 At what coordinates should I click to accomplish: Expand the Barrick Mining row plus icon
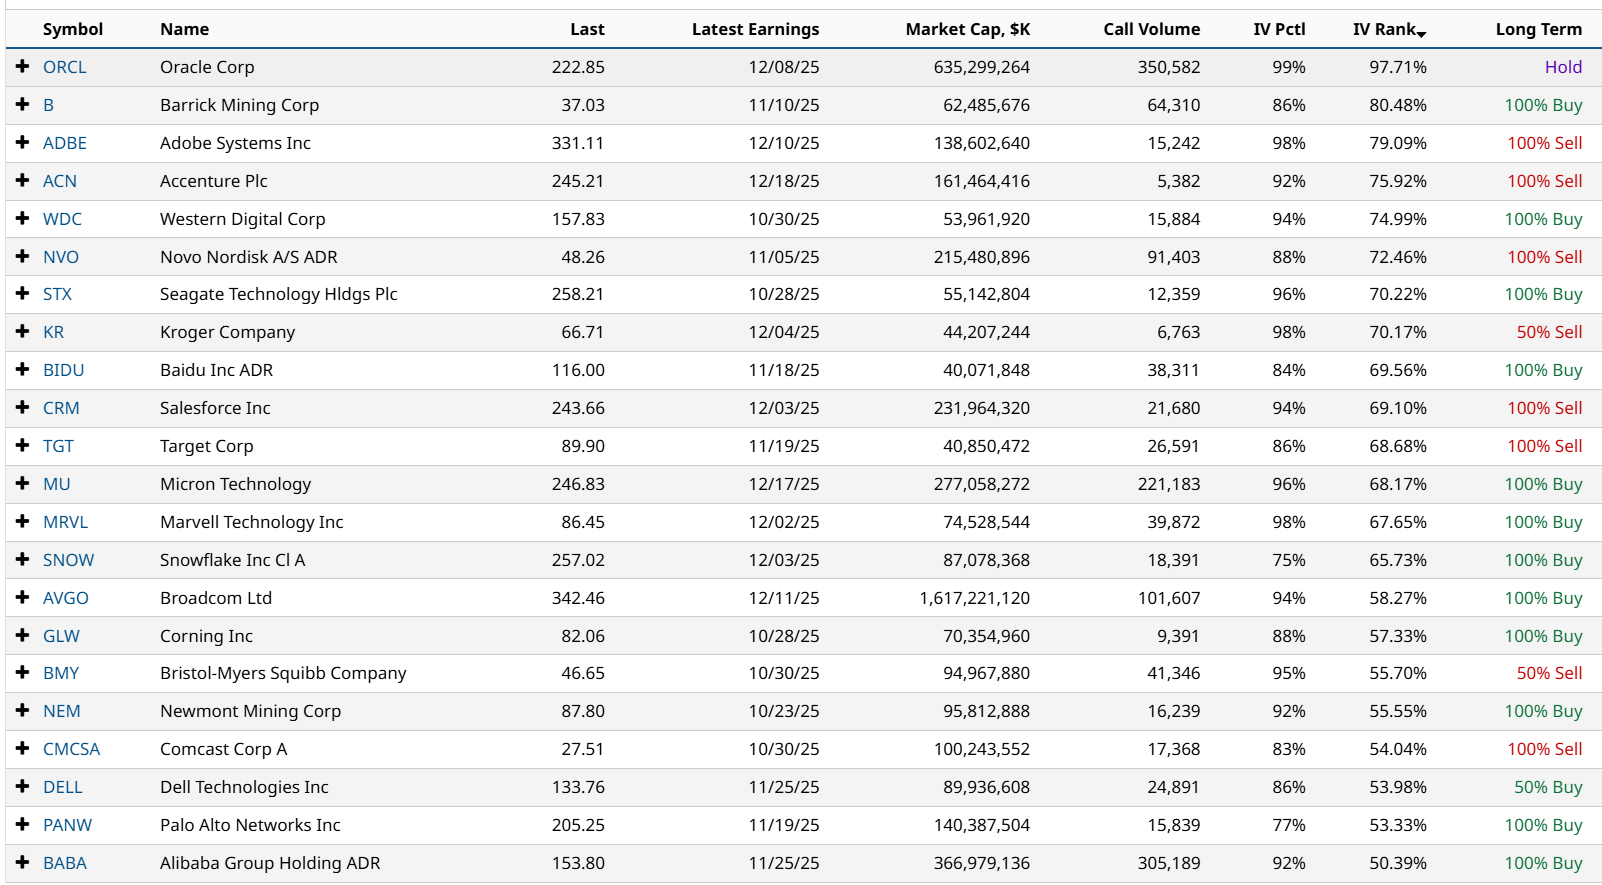22,104
